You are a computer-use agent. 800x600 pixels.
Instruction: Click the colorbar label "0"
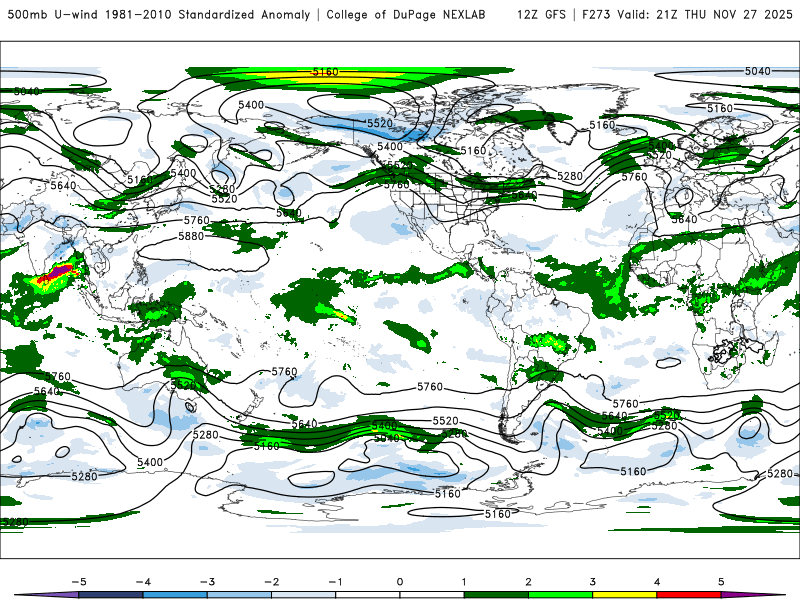pyautogui.click(x=400, y=582)
